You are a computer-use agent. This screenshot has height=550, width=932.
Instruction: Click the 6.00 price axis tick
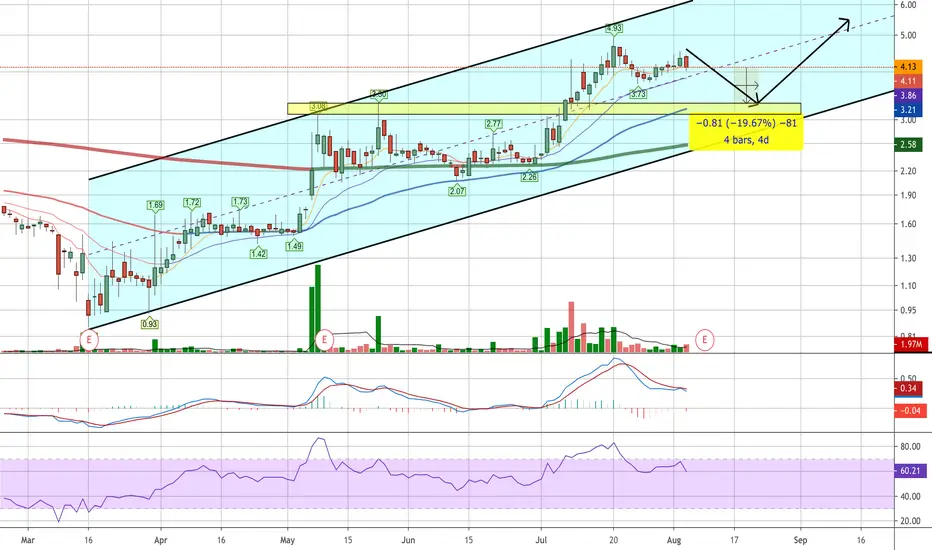point(908,5)
